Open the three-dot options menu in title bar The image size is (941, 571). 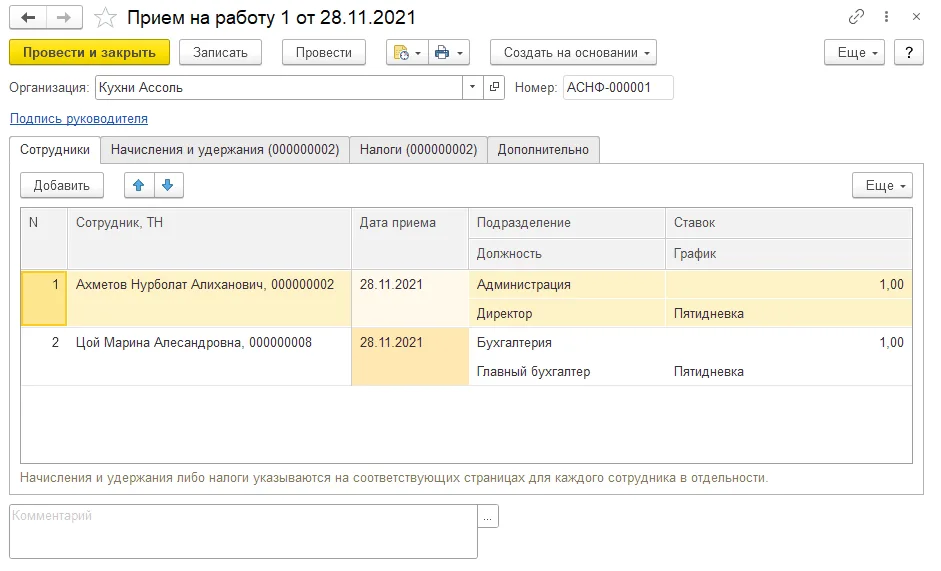point(886,16)
